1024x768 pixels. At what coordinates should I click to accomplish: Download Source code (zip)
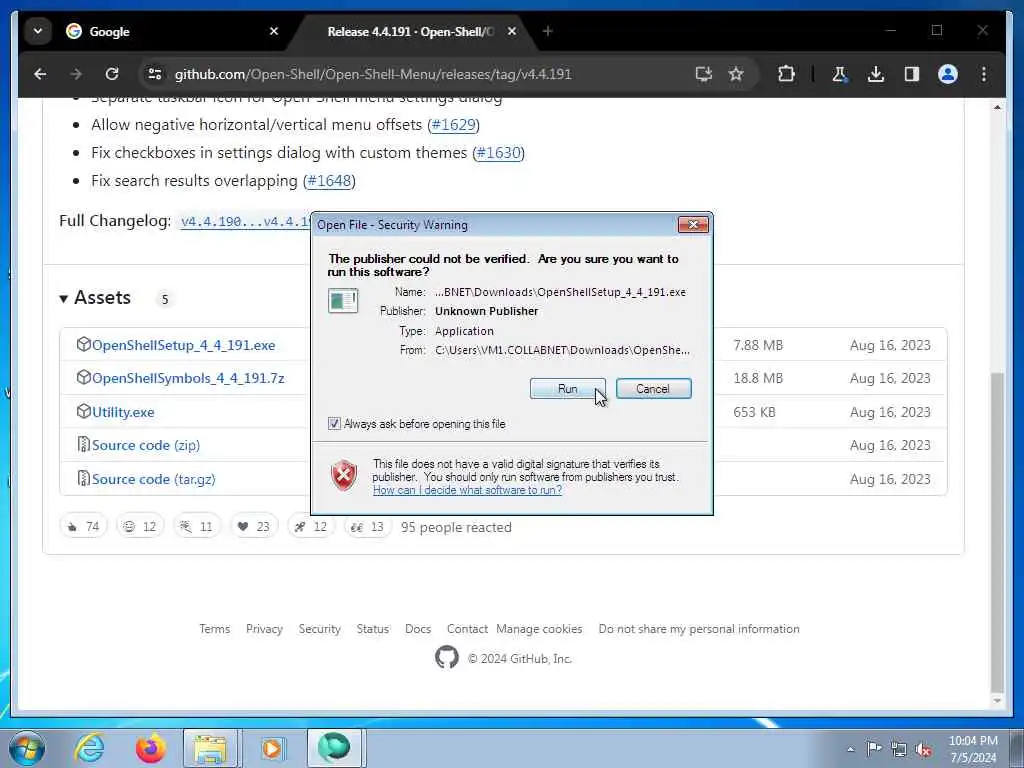[146, 445]
